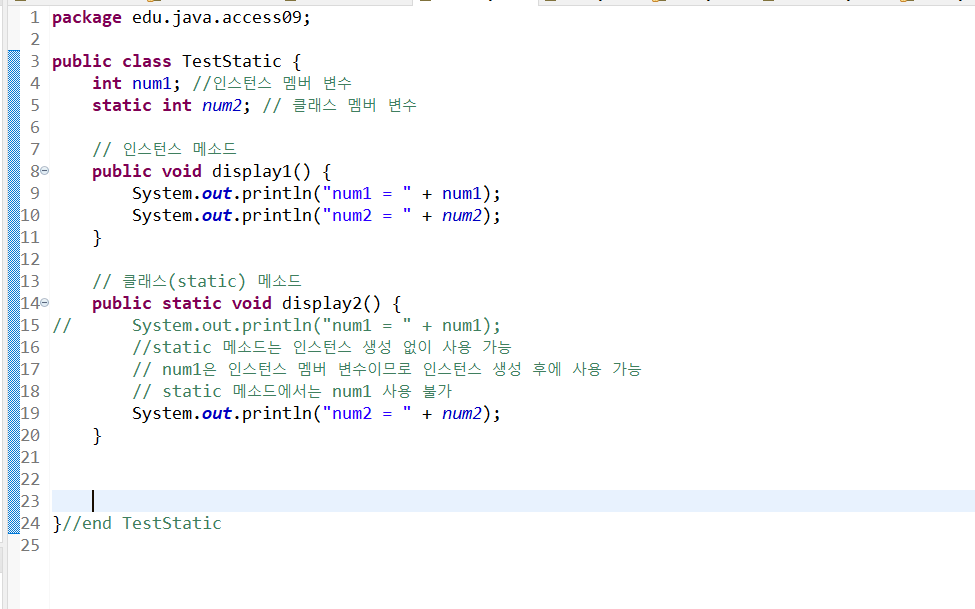Screen dimensions: 975x609
Task: Click the string "num2 = " on line 10
Action: 367,215
